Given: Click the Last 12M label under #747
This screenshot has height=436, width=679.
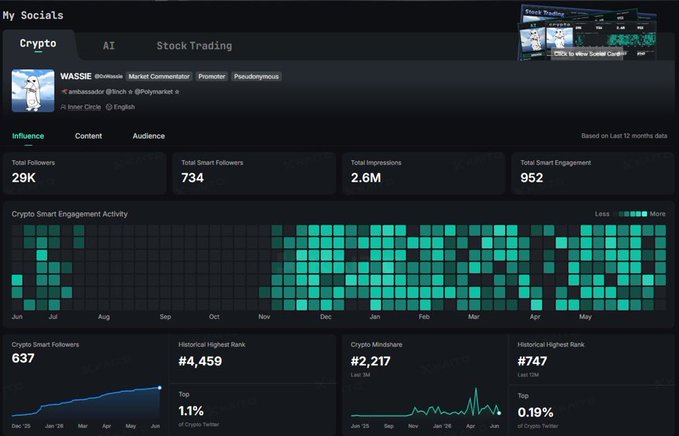Looking at the screenshot, I should coord(528,375).
